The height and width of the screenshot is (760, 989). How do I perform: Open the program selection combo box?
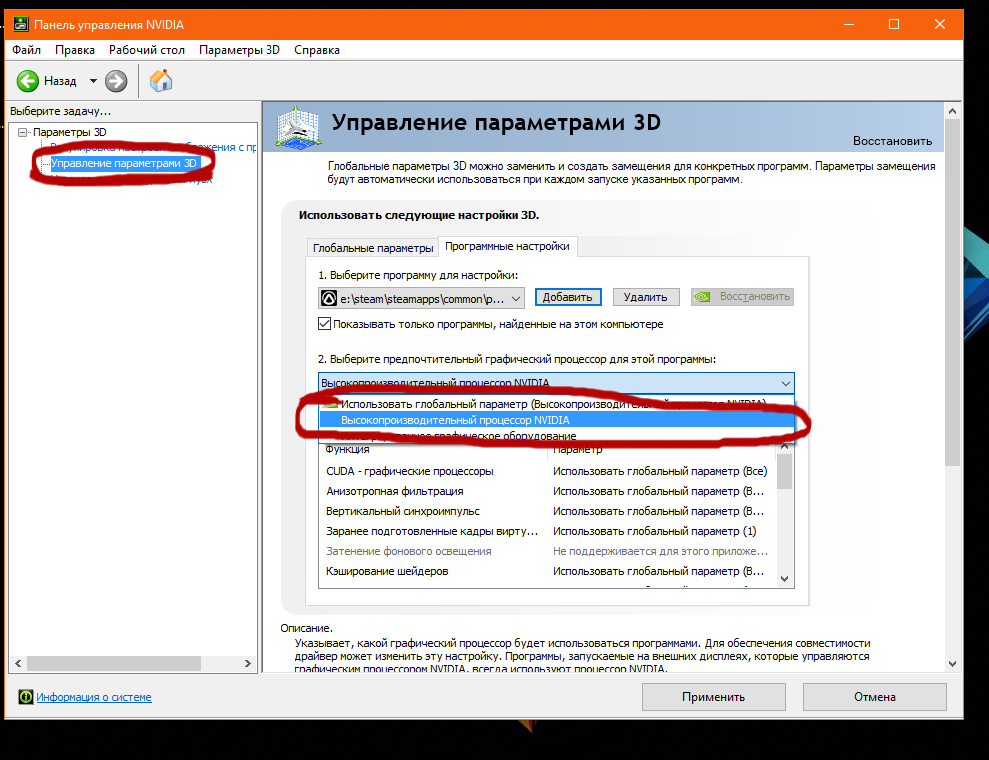click(x=421, y=298)
